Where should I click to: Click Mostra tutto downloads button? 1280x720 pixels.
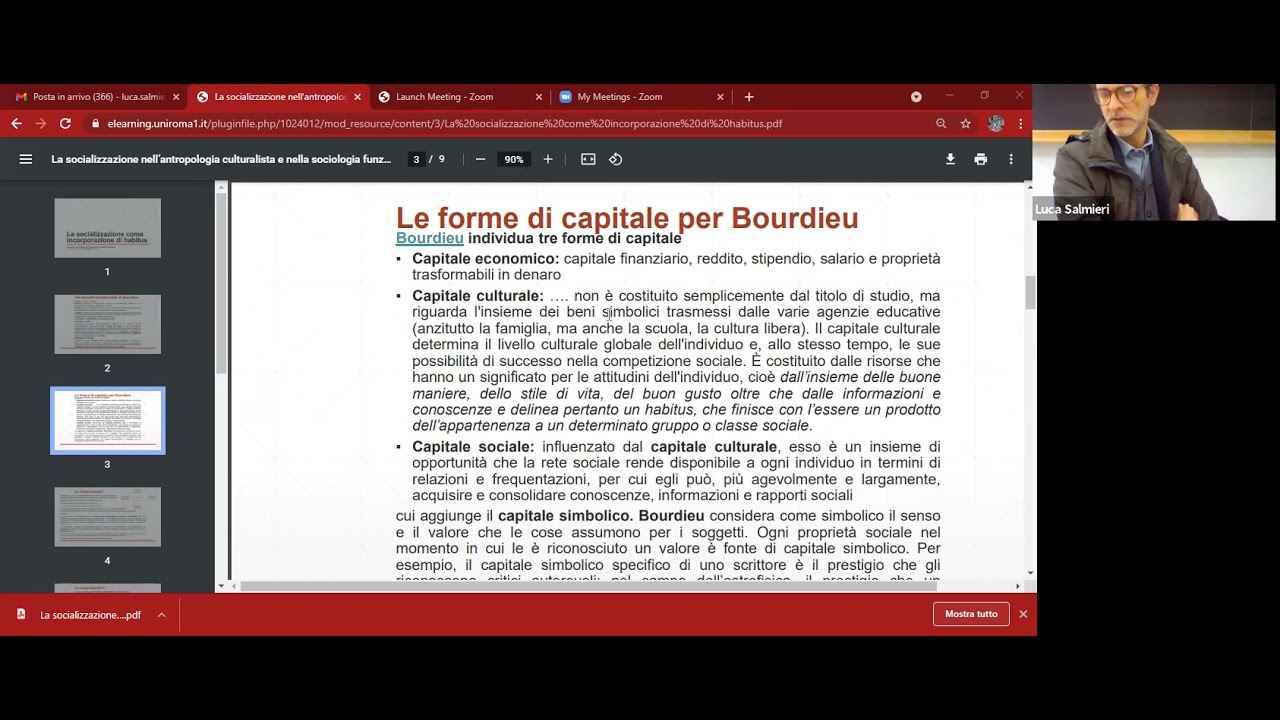click(x=971, y=614)
